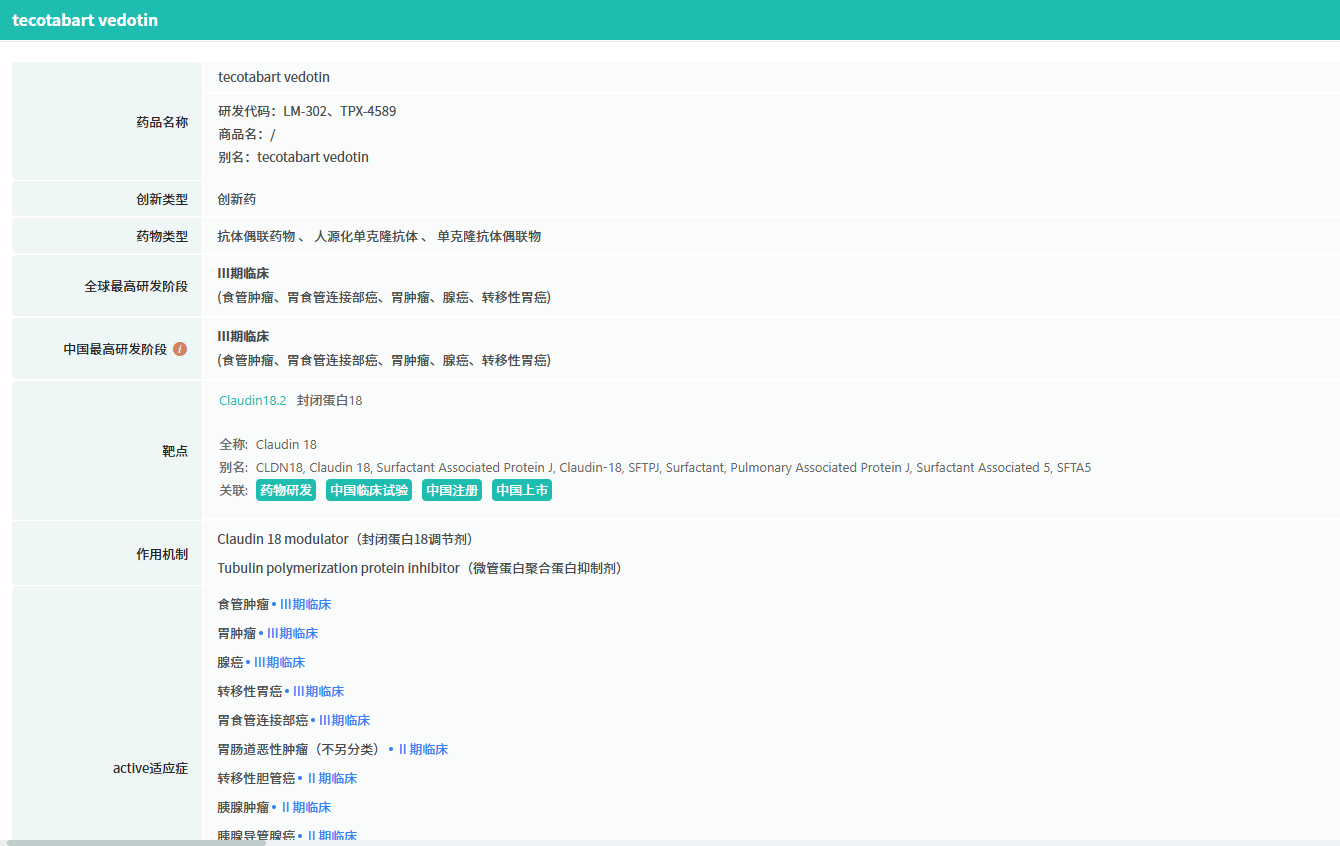1340x846 pixels.
Task: Click the 创新类型 row label
Action: pos(162,200)
